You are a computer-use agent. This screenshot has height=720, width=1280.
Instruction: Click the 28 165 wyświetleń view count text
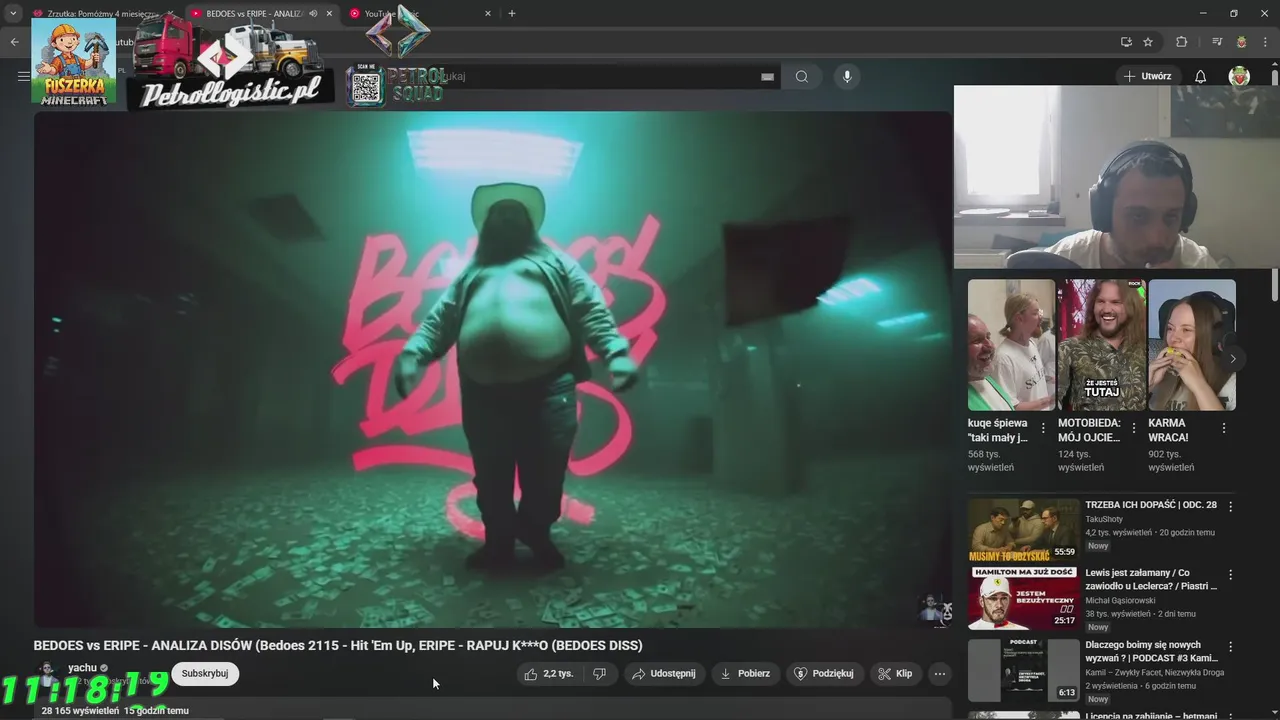tap(80, 711)
